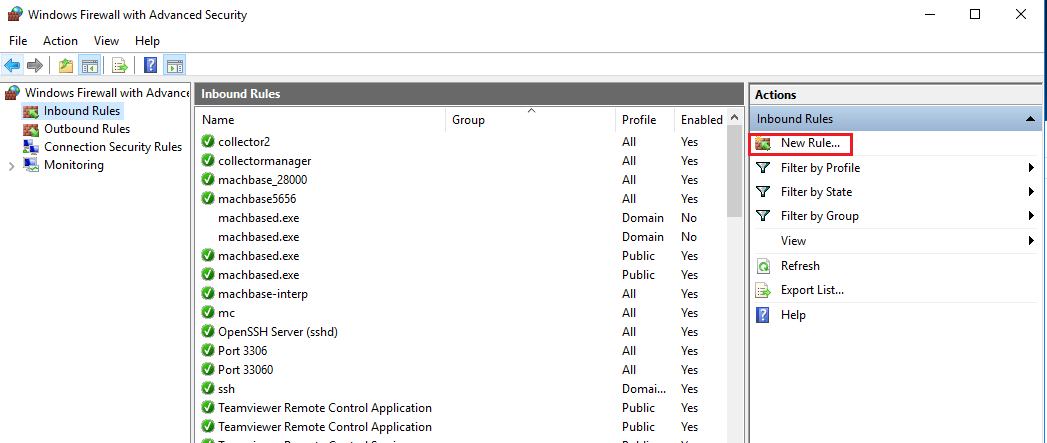Click the Refresh icon in Actions pane
The width and height of the screenshot is (1047, 443).
pos(763,266)
